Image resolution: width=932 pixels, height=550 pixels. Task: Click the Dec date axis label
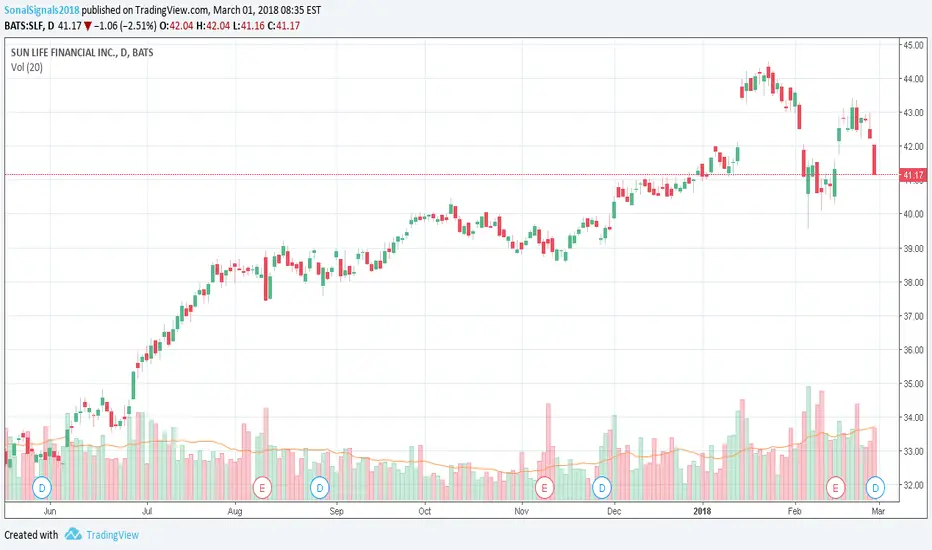(x=614, y=511)
